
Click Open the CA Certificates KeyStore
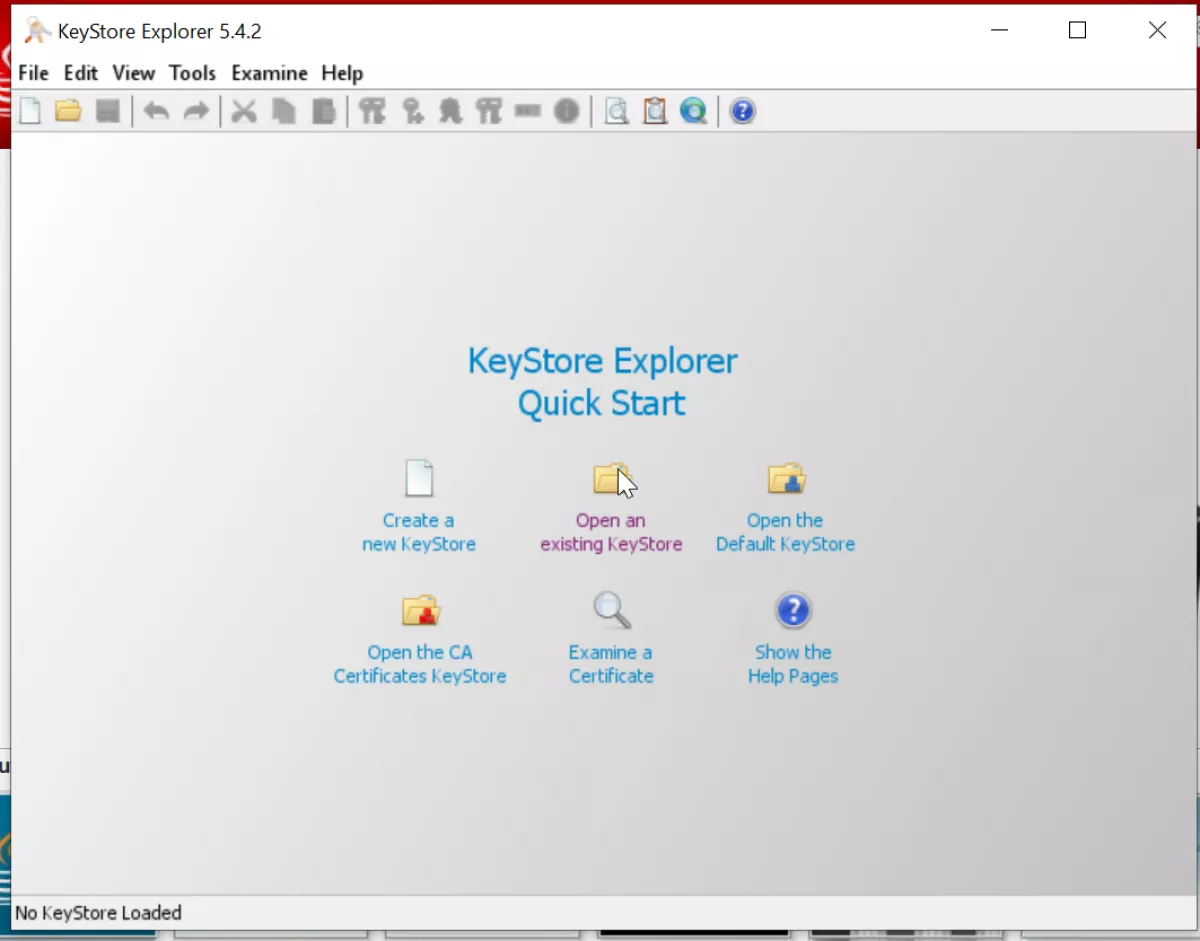[420, 638]
